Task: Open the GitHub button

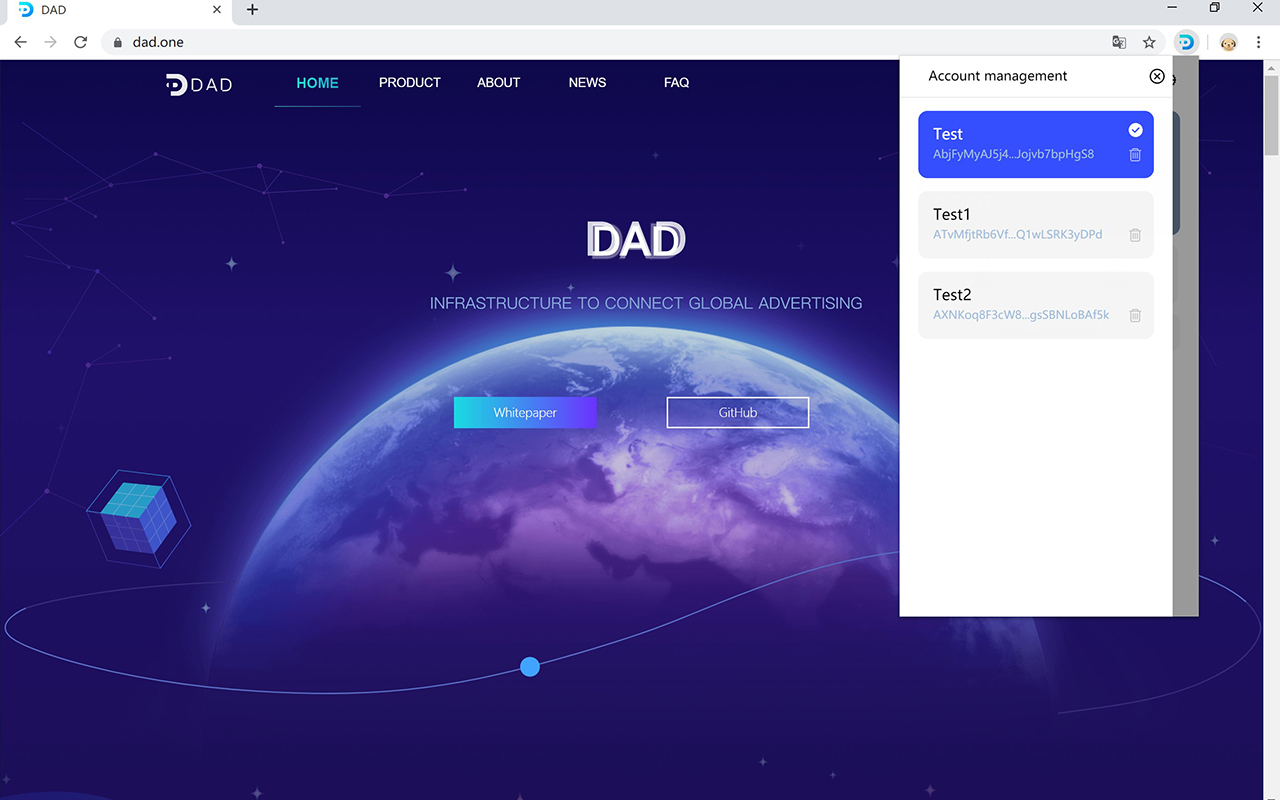Action: 738,412
